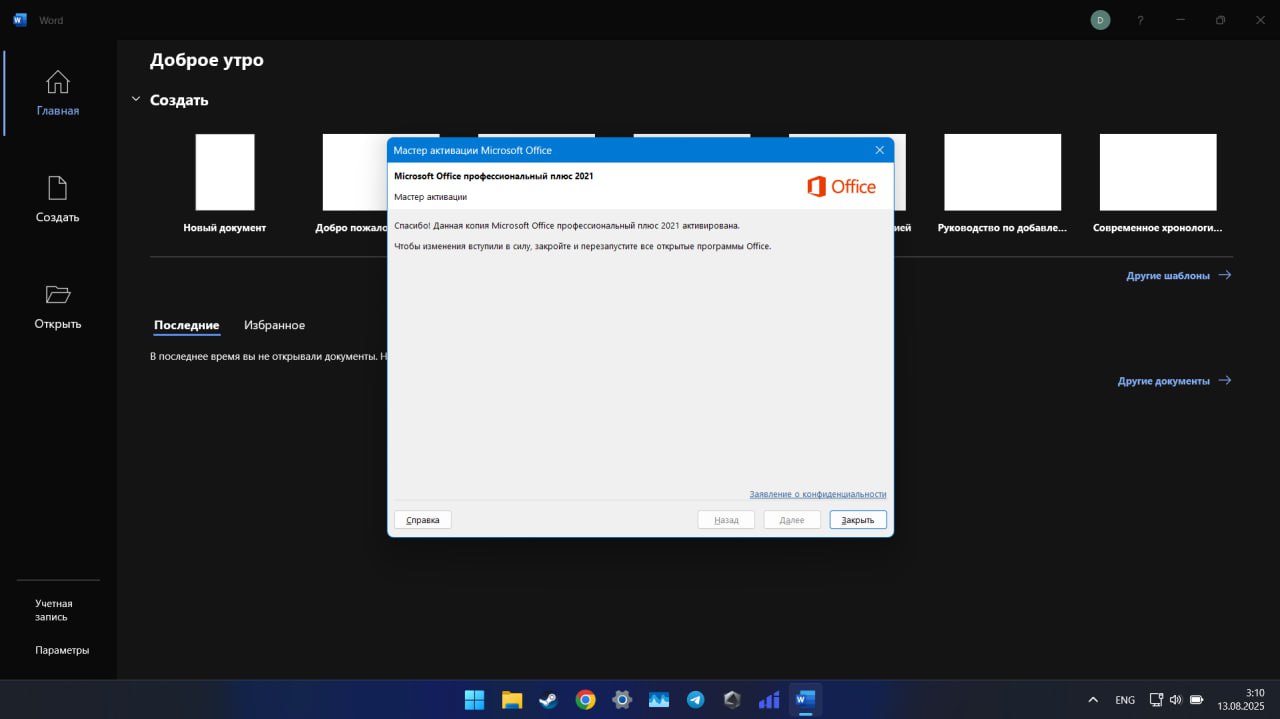Click the Office logo in the wizard
The width and height of the screenshot is (1280, 719).
(841, 186)
